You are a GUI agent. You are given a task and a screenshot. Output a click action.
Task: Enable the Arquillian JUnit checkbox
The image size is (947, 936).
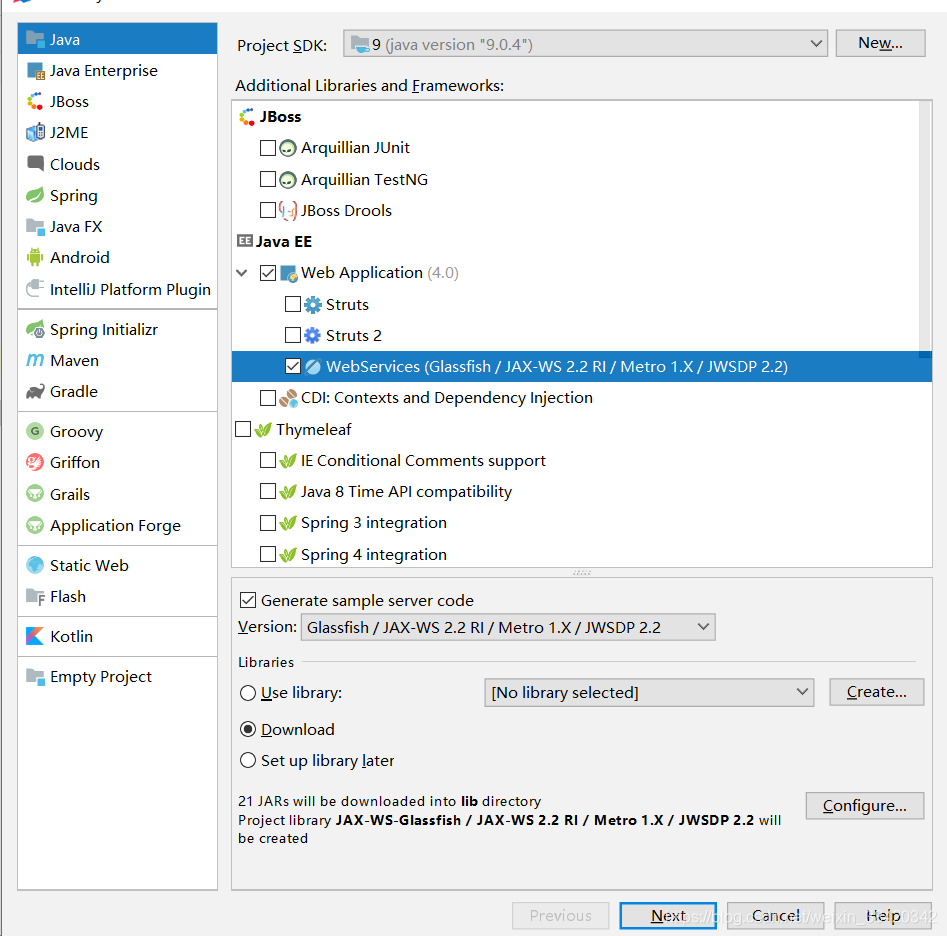coord(268,148)
